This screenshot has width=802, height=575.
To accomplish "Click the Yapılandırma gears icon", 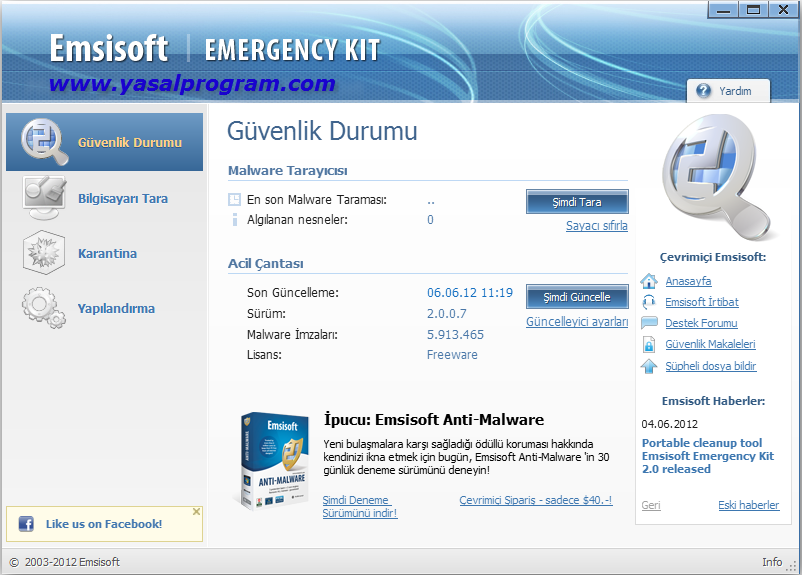I will (44, 308).
